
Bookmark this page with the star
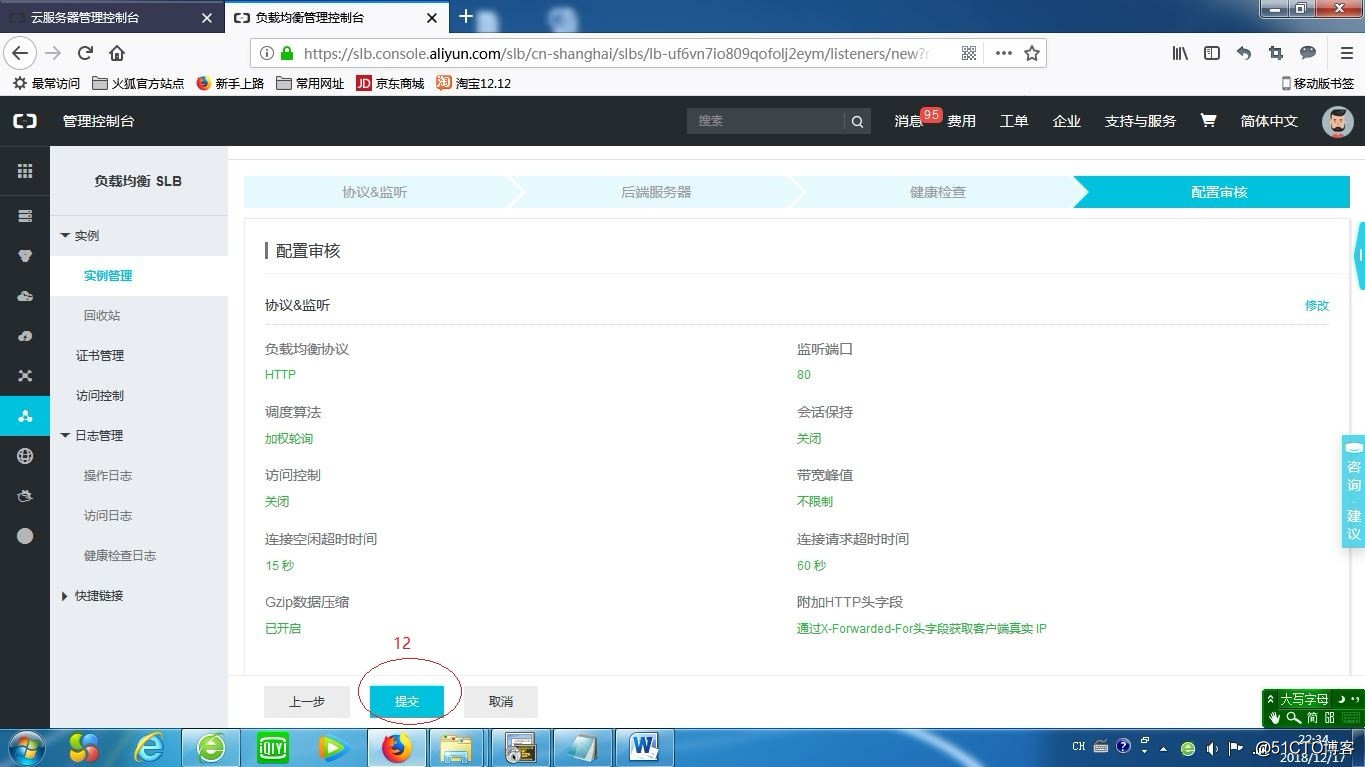click(x=1032, y=53)
